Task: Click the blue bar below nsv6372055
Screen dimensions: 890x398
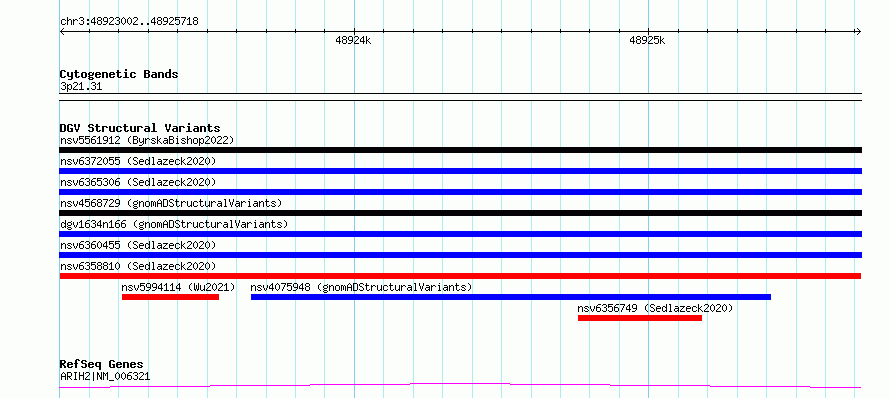Action: [x=460, y=171]
